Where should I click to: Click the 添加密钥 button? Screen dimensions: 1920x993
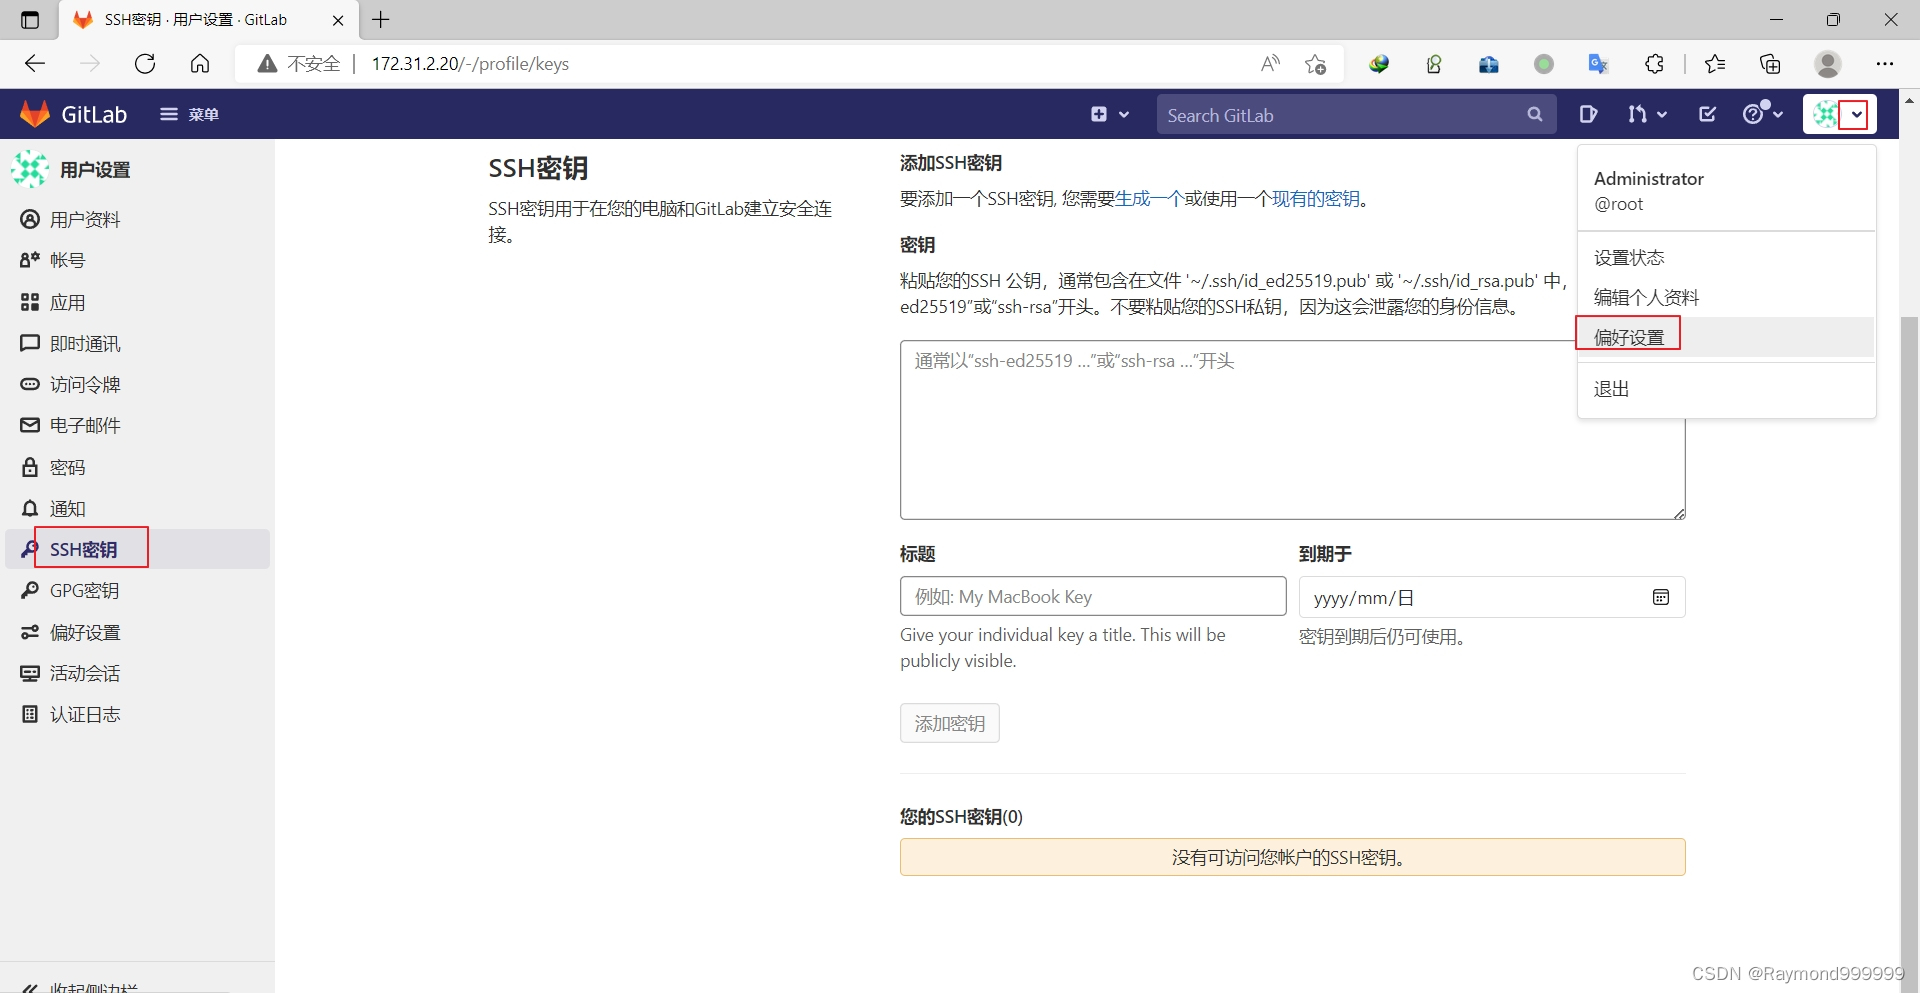tap(950, 723)
